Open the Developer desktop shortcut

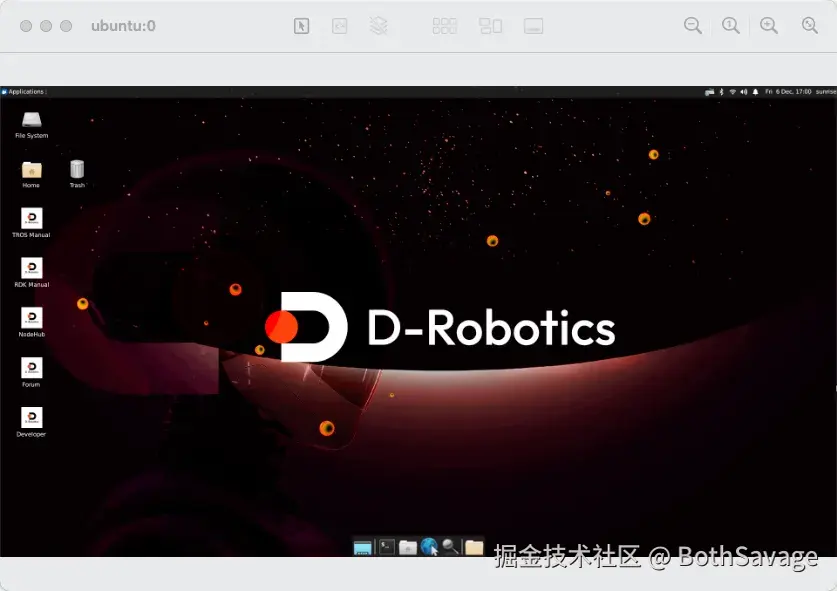[31, 422]
